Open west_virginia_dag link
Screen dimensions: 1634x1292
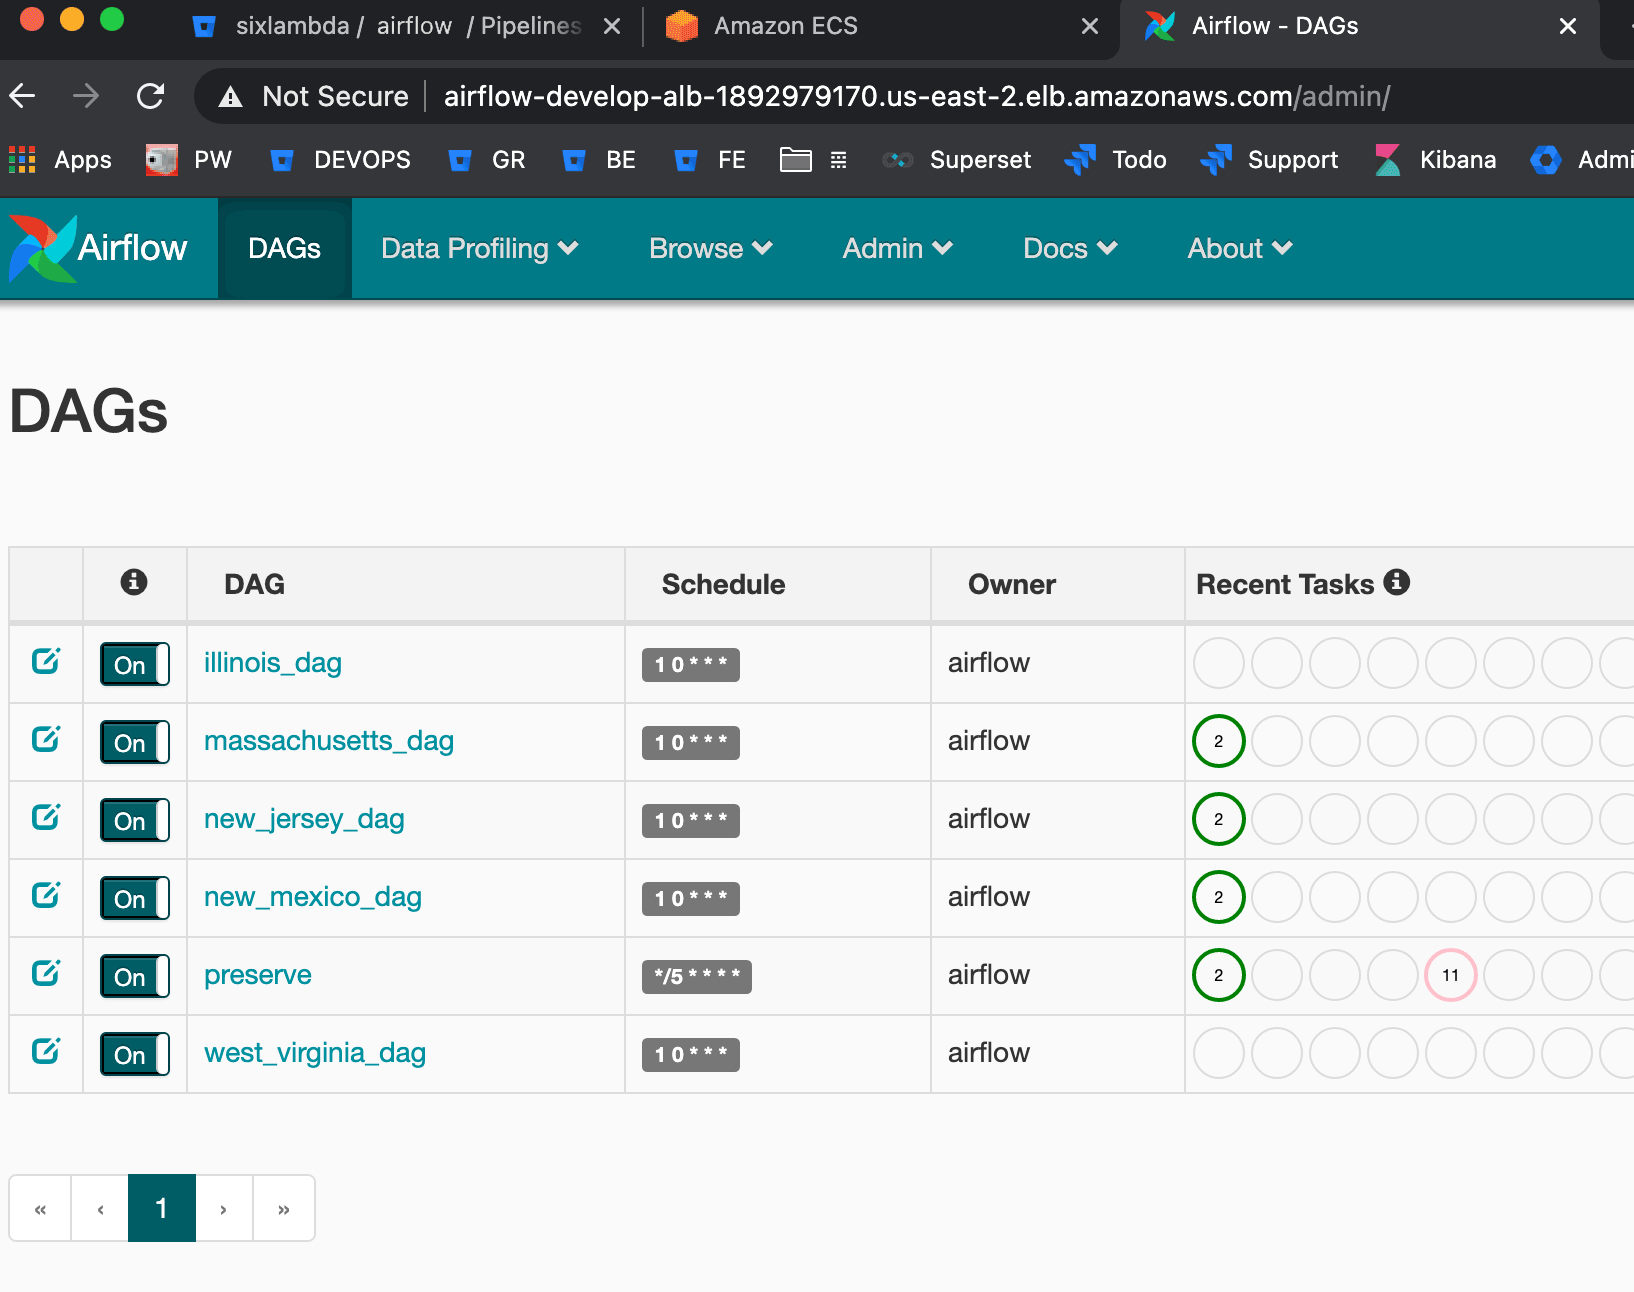(315, 1053)
